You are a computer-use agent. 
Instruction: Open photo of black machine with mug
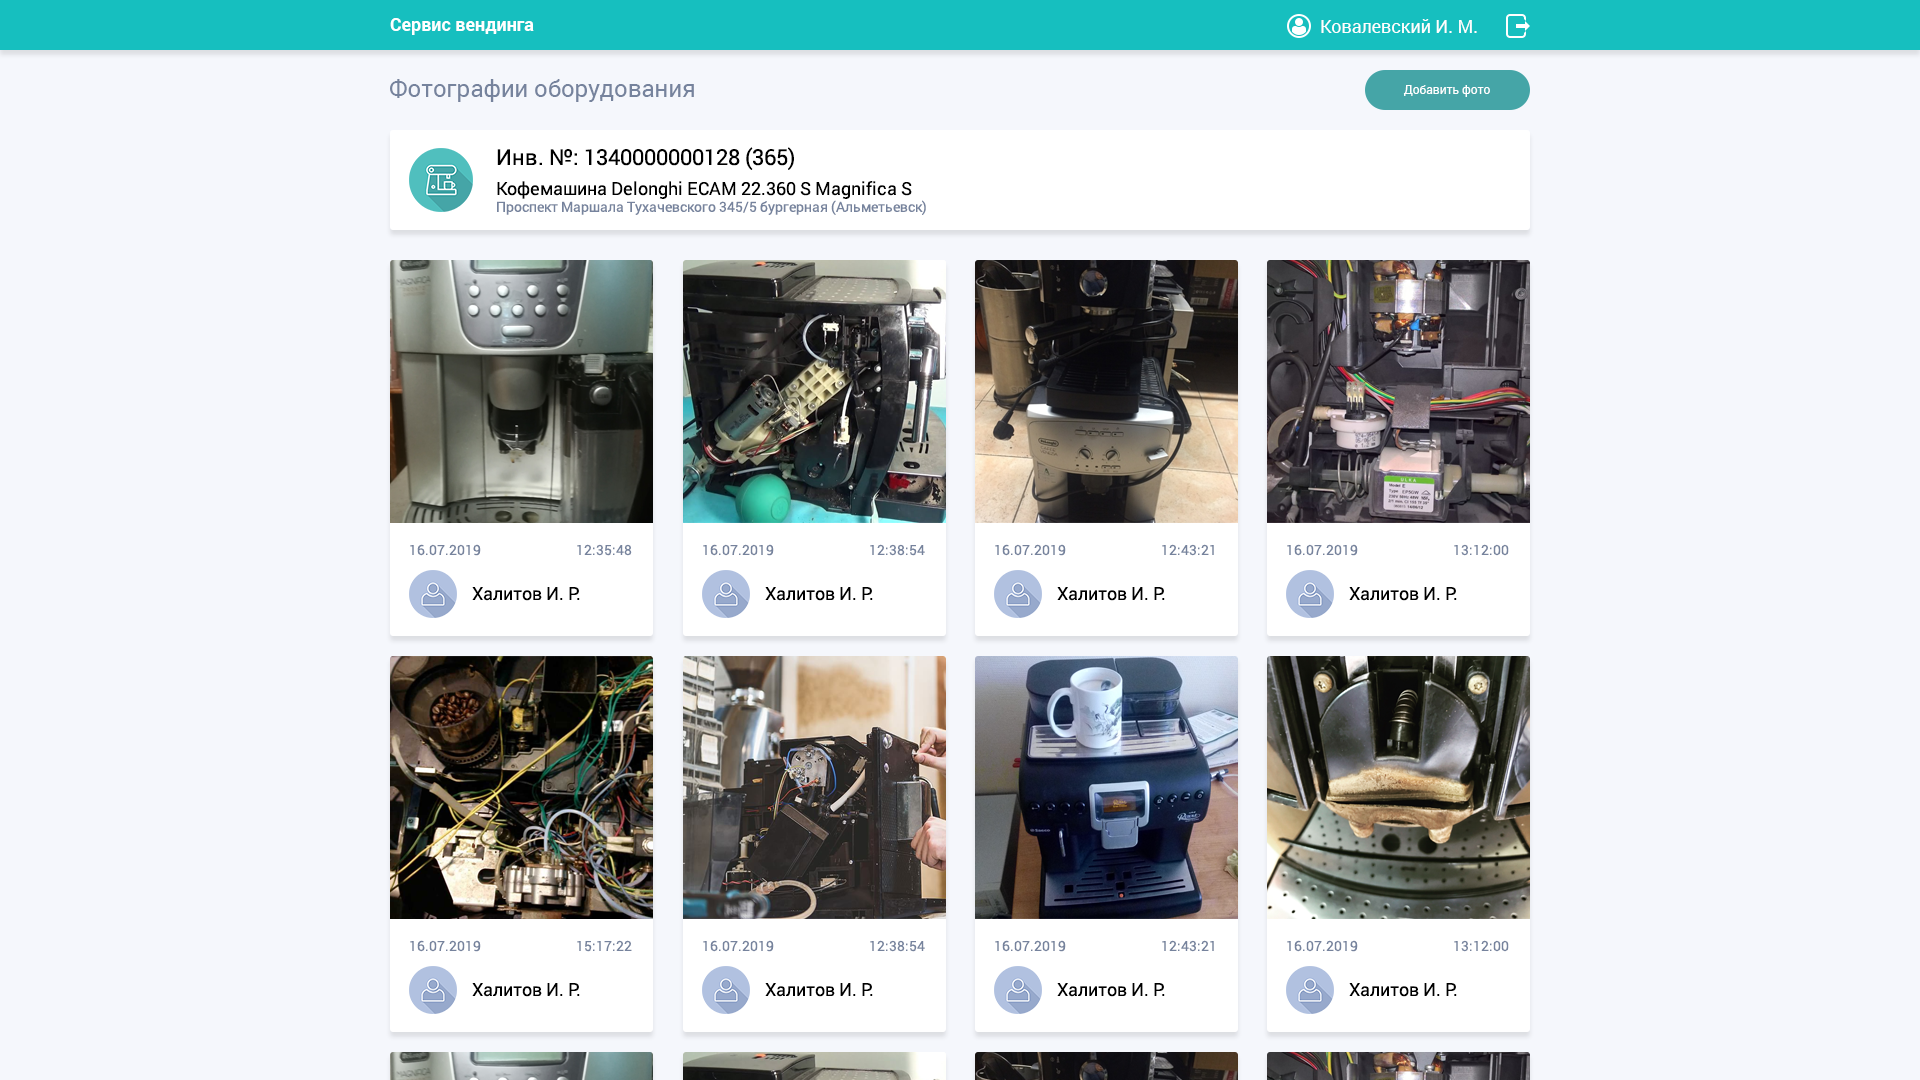[1106, 787]
